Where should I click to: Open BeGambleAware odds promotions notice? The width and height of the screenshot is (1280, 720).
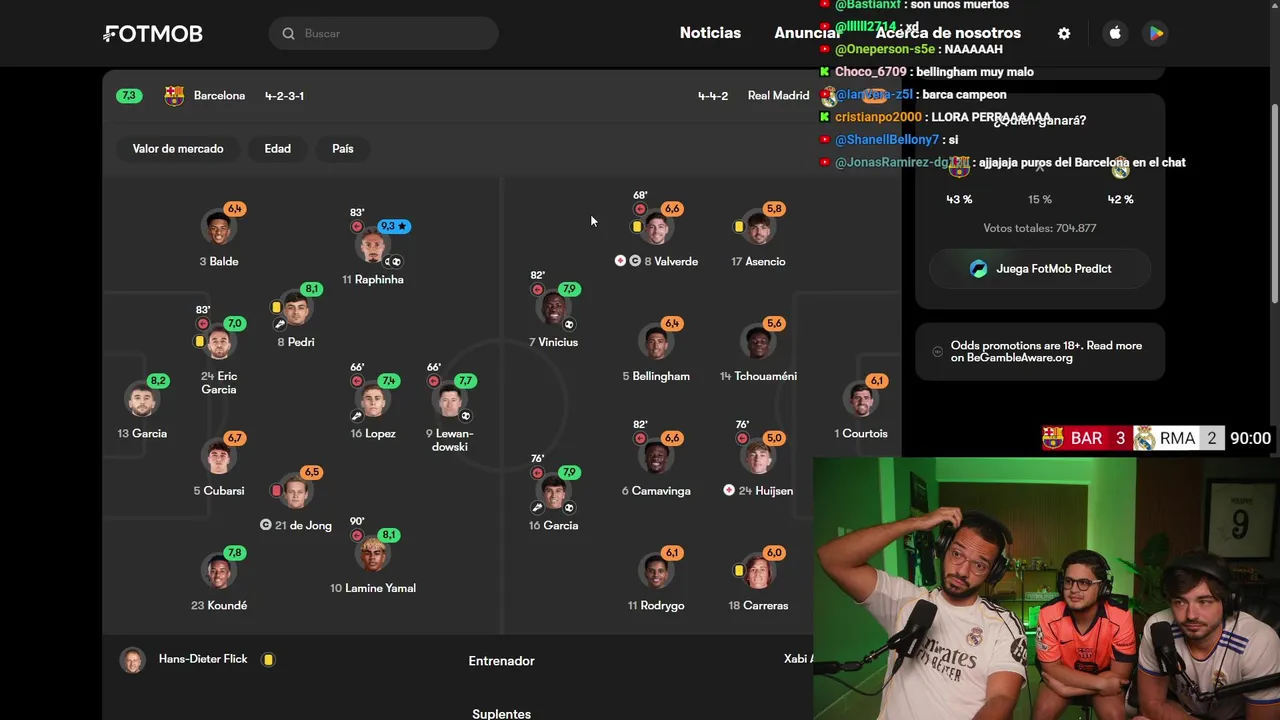pos(1040,352)
